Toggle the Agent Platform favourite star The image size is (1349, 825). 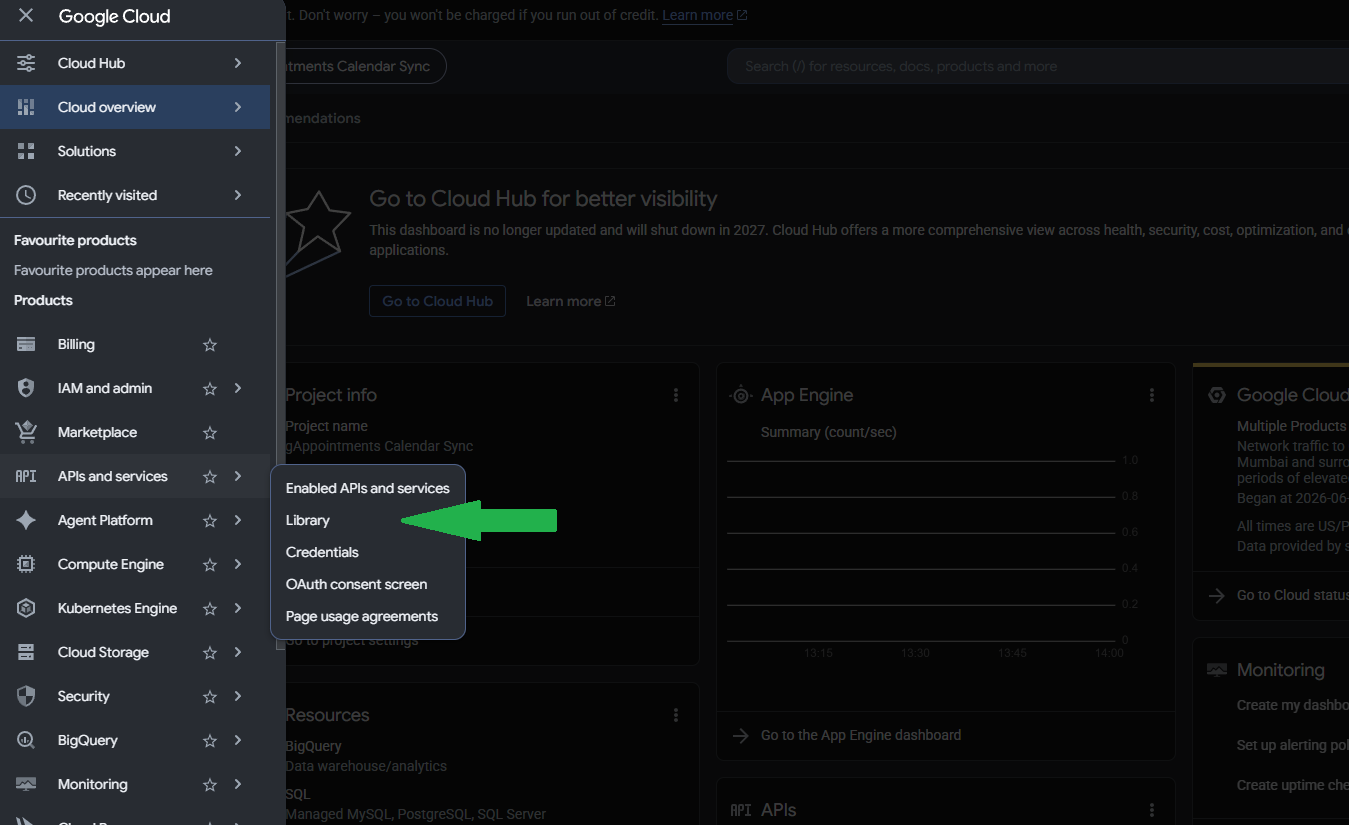click(210, 520)
